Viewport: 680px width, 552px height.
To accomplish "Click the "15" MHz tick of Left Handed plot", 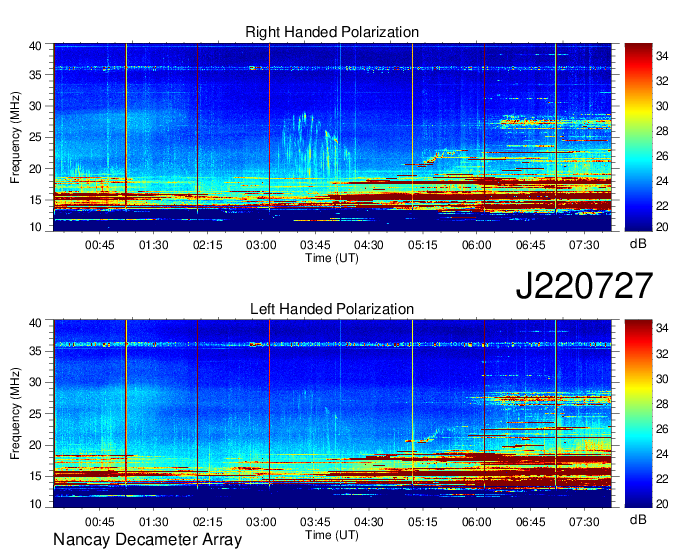I will (x=35, y=476).
